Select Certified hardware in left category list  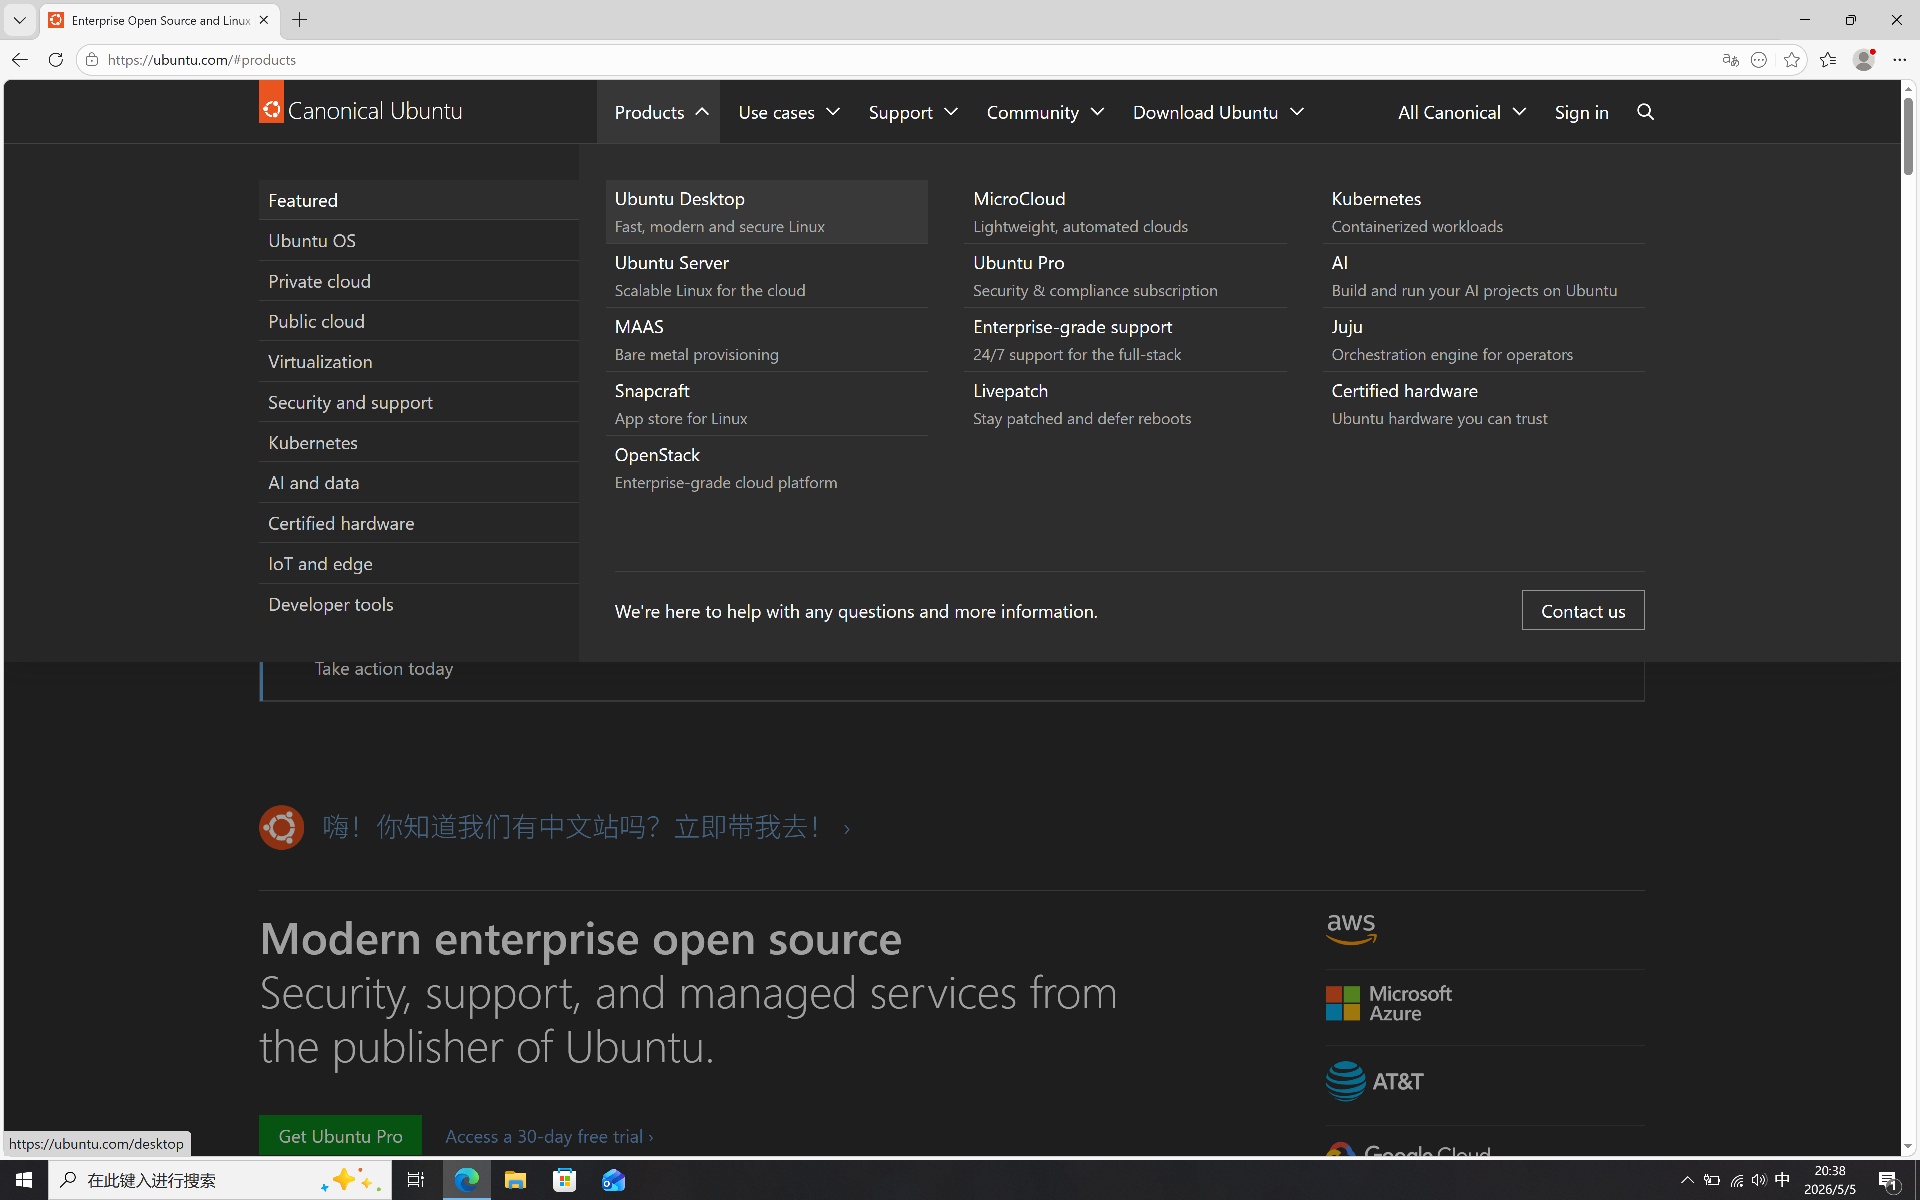[x=419, y=523]
